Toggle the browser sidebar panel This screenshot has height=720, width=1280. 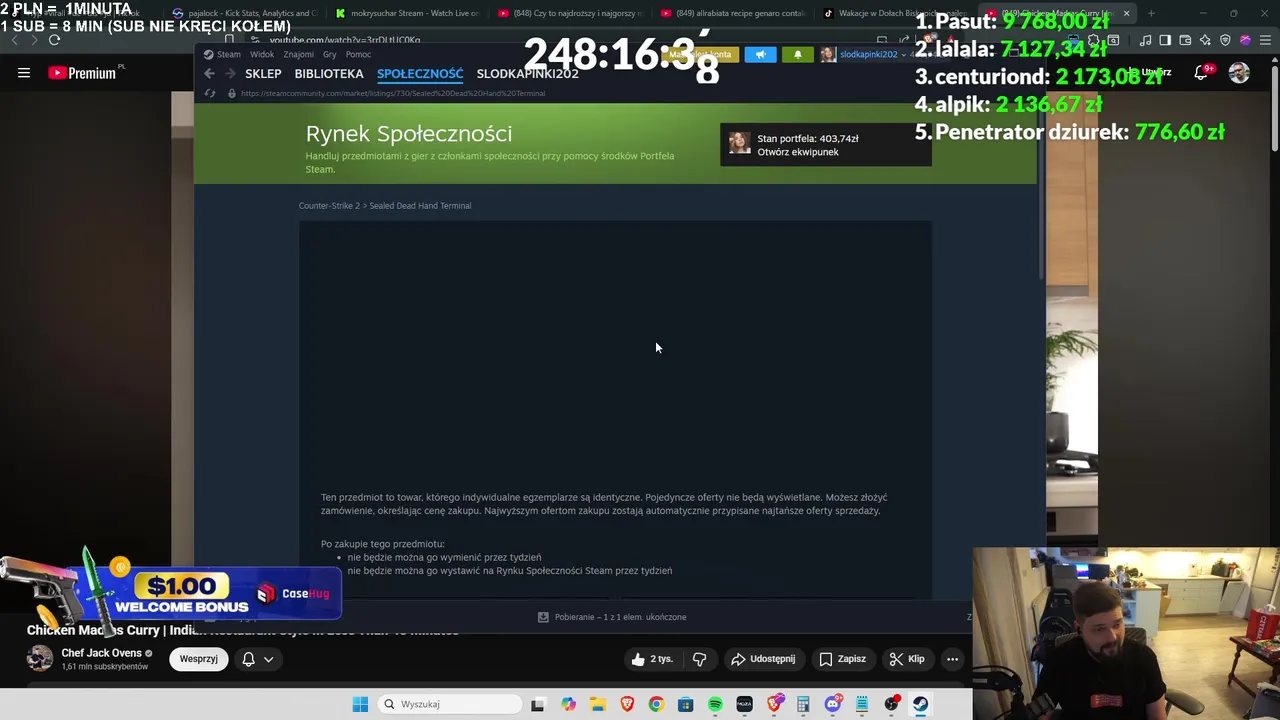pyautogui.click(x=1165, y=40)
